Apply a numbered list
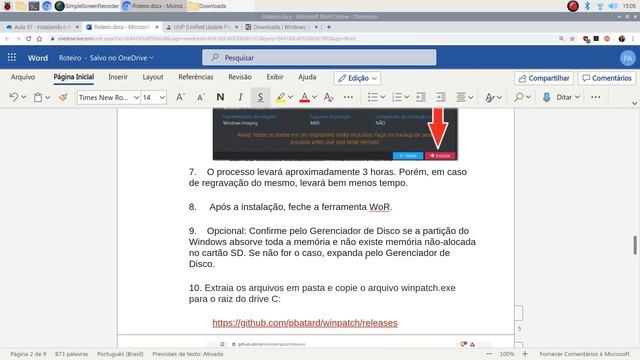640x360 pixels. coord(397,97)
